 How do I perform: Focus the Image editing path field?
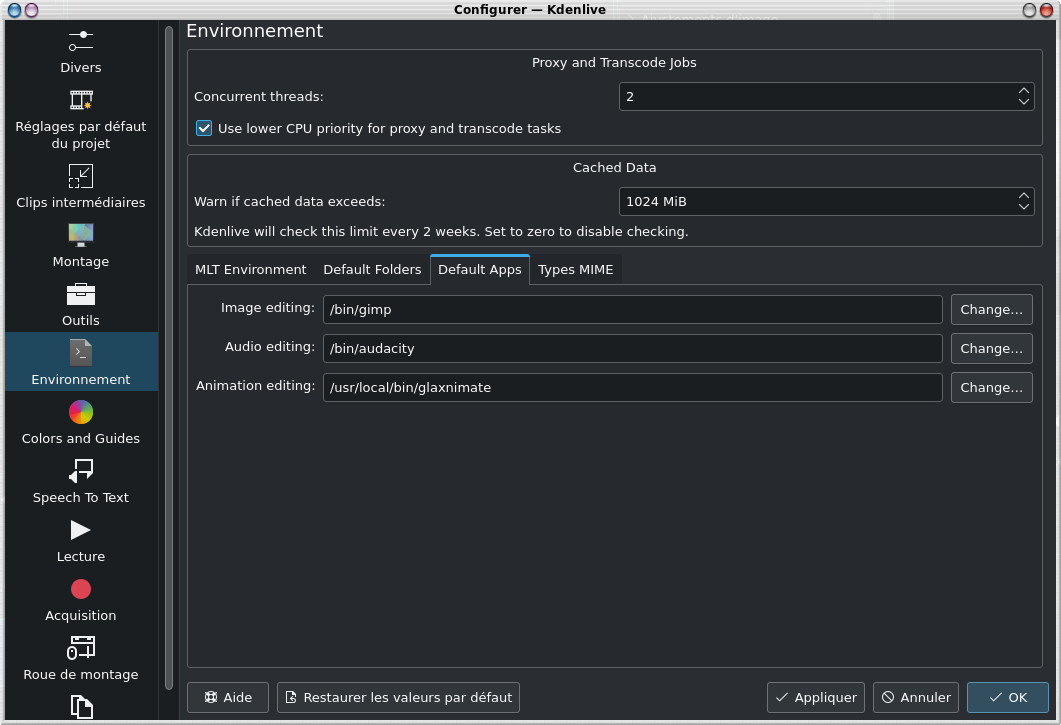(x=633, y=309)
